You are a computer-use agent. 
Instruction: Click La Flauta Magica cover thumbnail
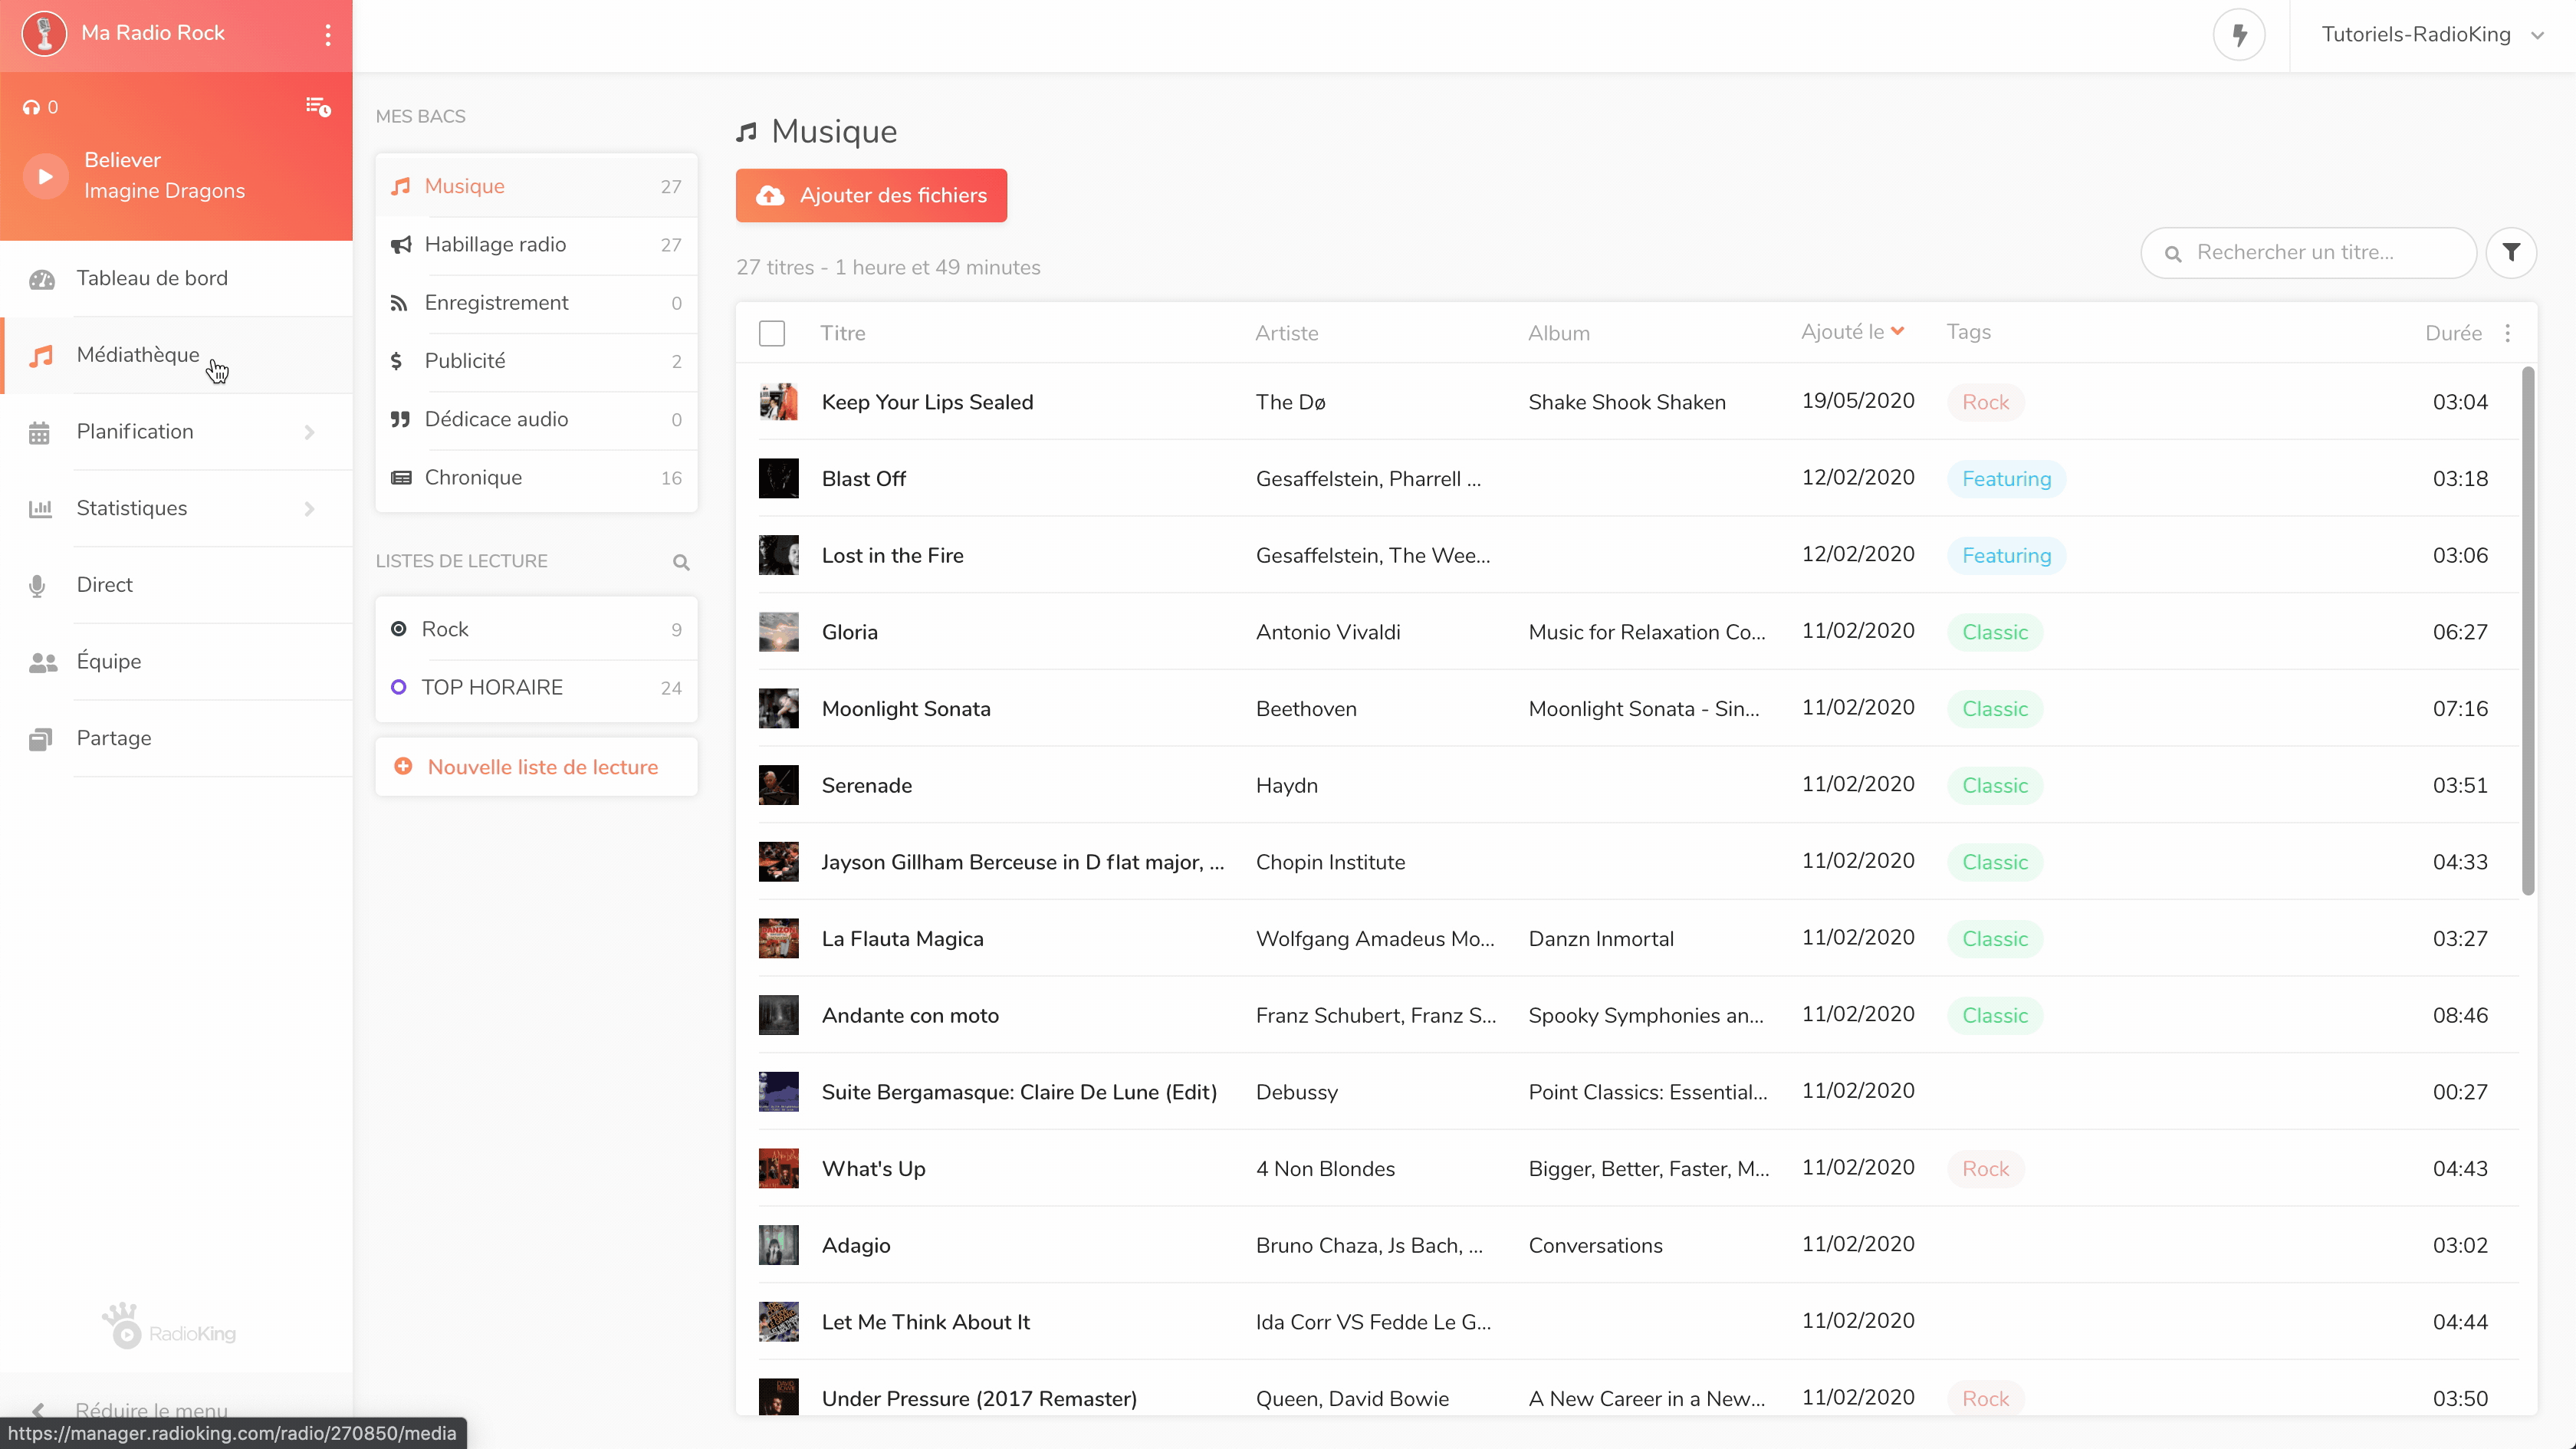point(778,939)
